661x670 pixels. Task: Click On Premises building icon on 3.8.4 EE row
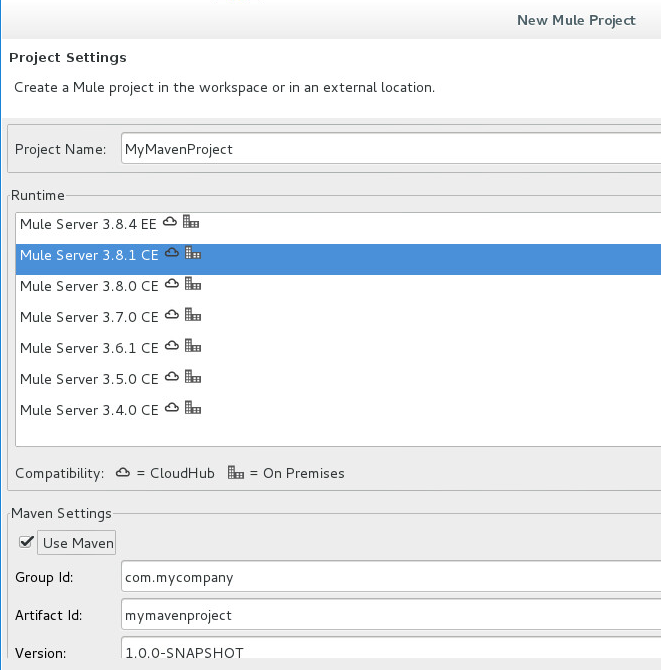click(191, 221)
